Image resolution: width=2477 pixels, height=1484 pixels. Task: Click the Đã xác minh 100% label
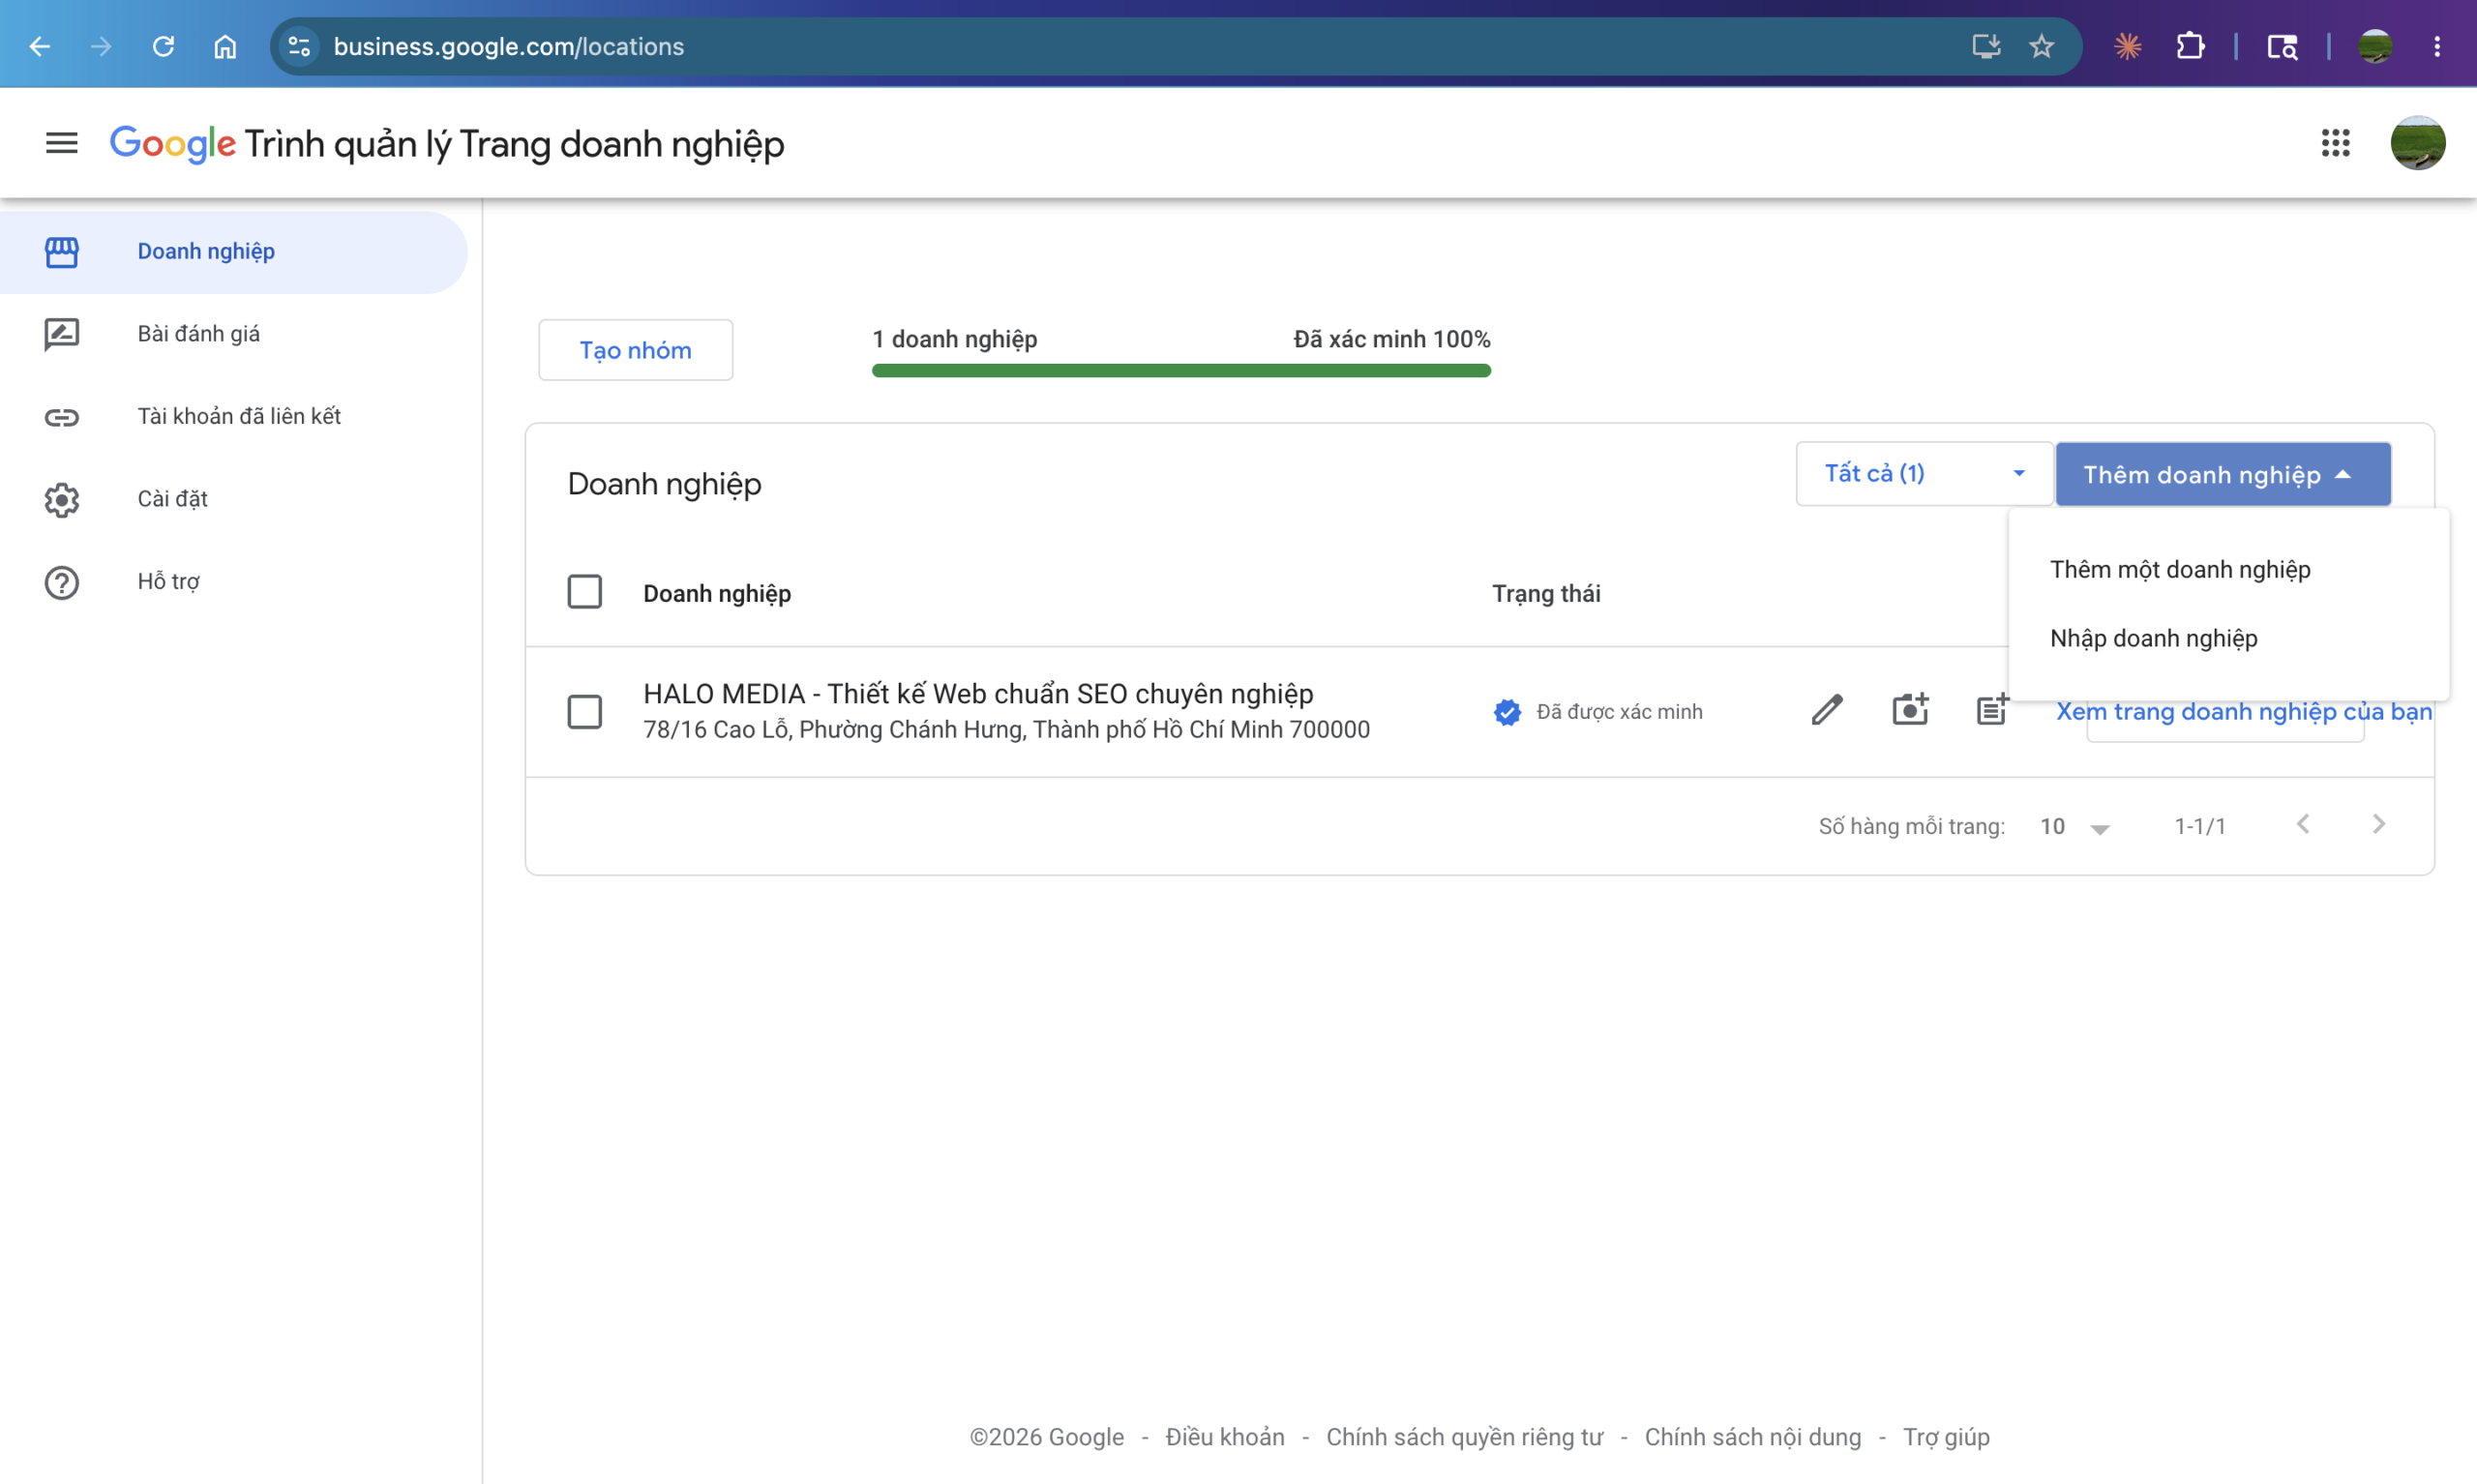1391,340
